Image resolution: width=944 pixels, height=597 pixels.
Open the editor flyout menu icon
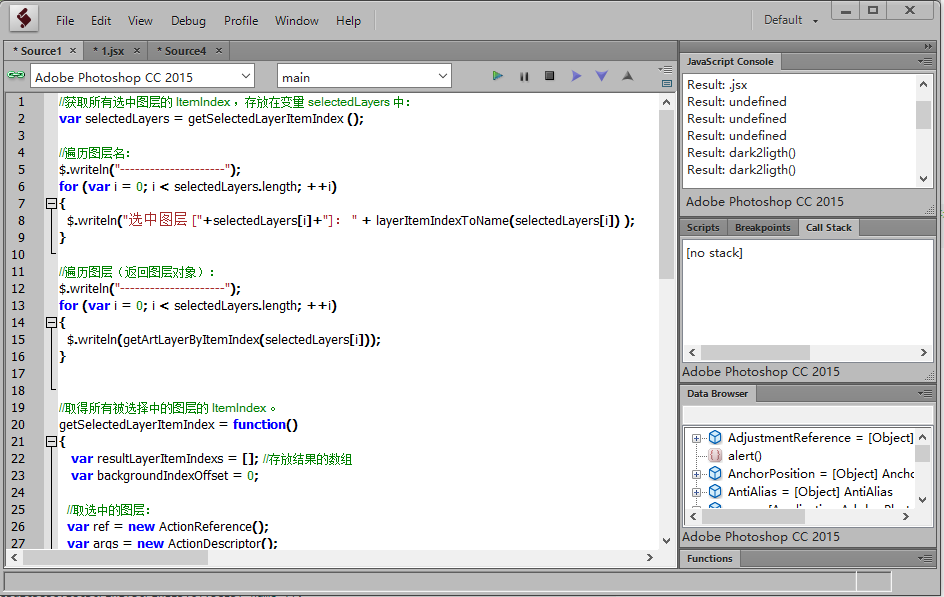(x=666, y=70)
